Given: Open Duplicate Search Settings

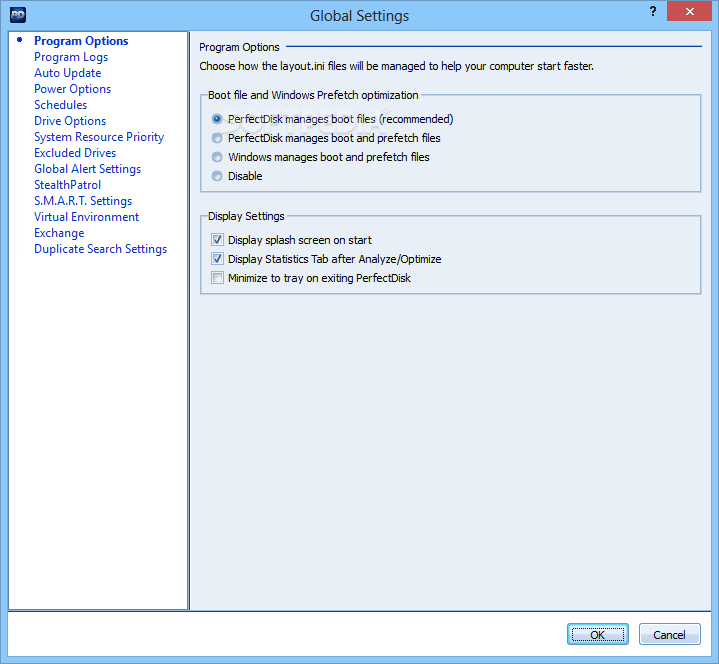Looking at the screenshot, I should click(x=100, y=249).
